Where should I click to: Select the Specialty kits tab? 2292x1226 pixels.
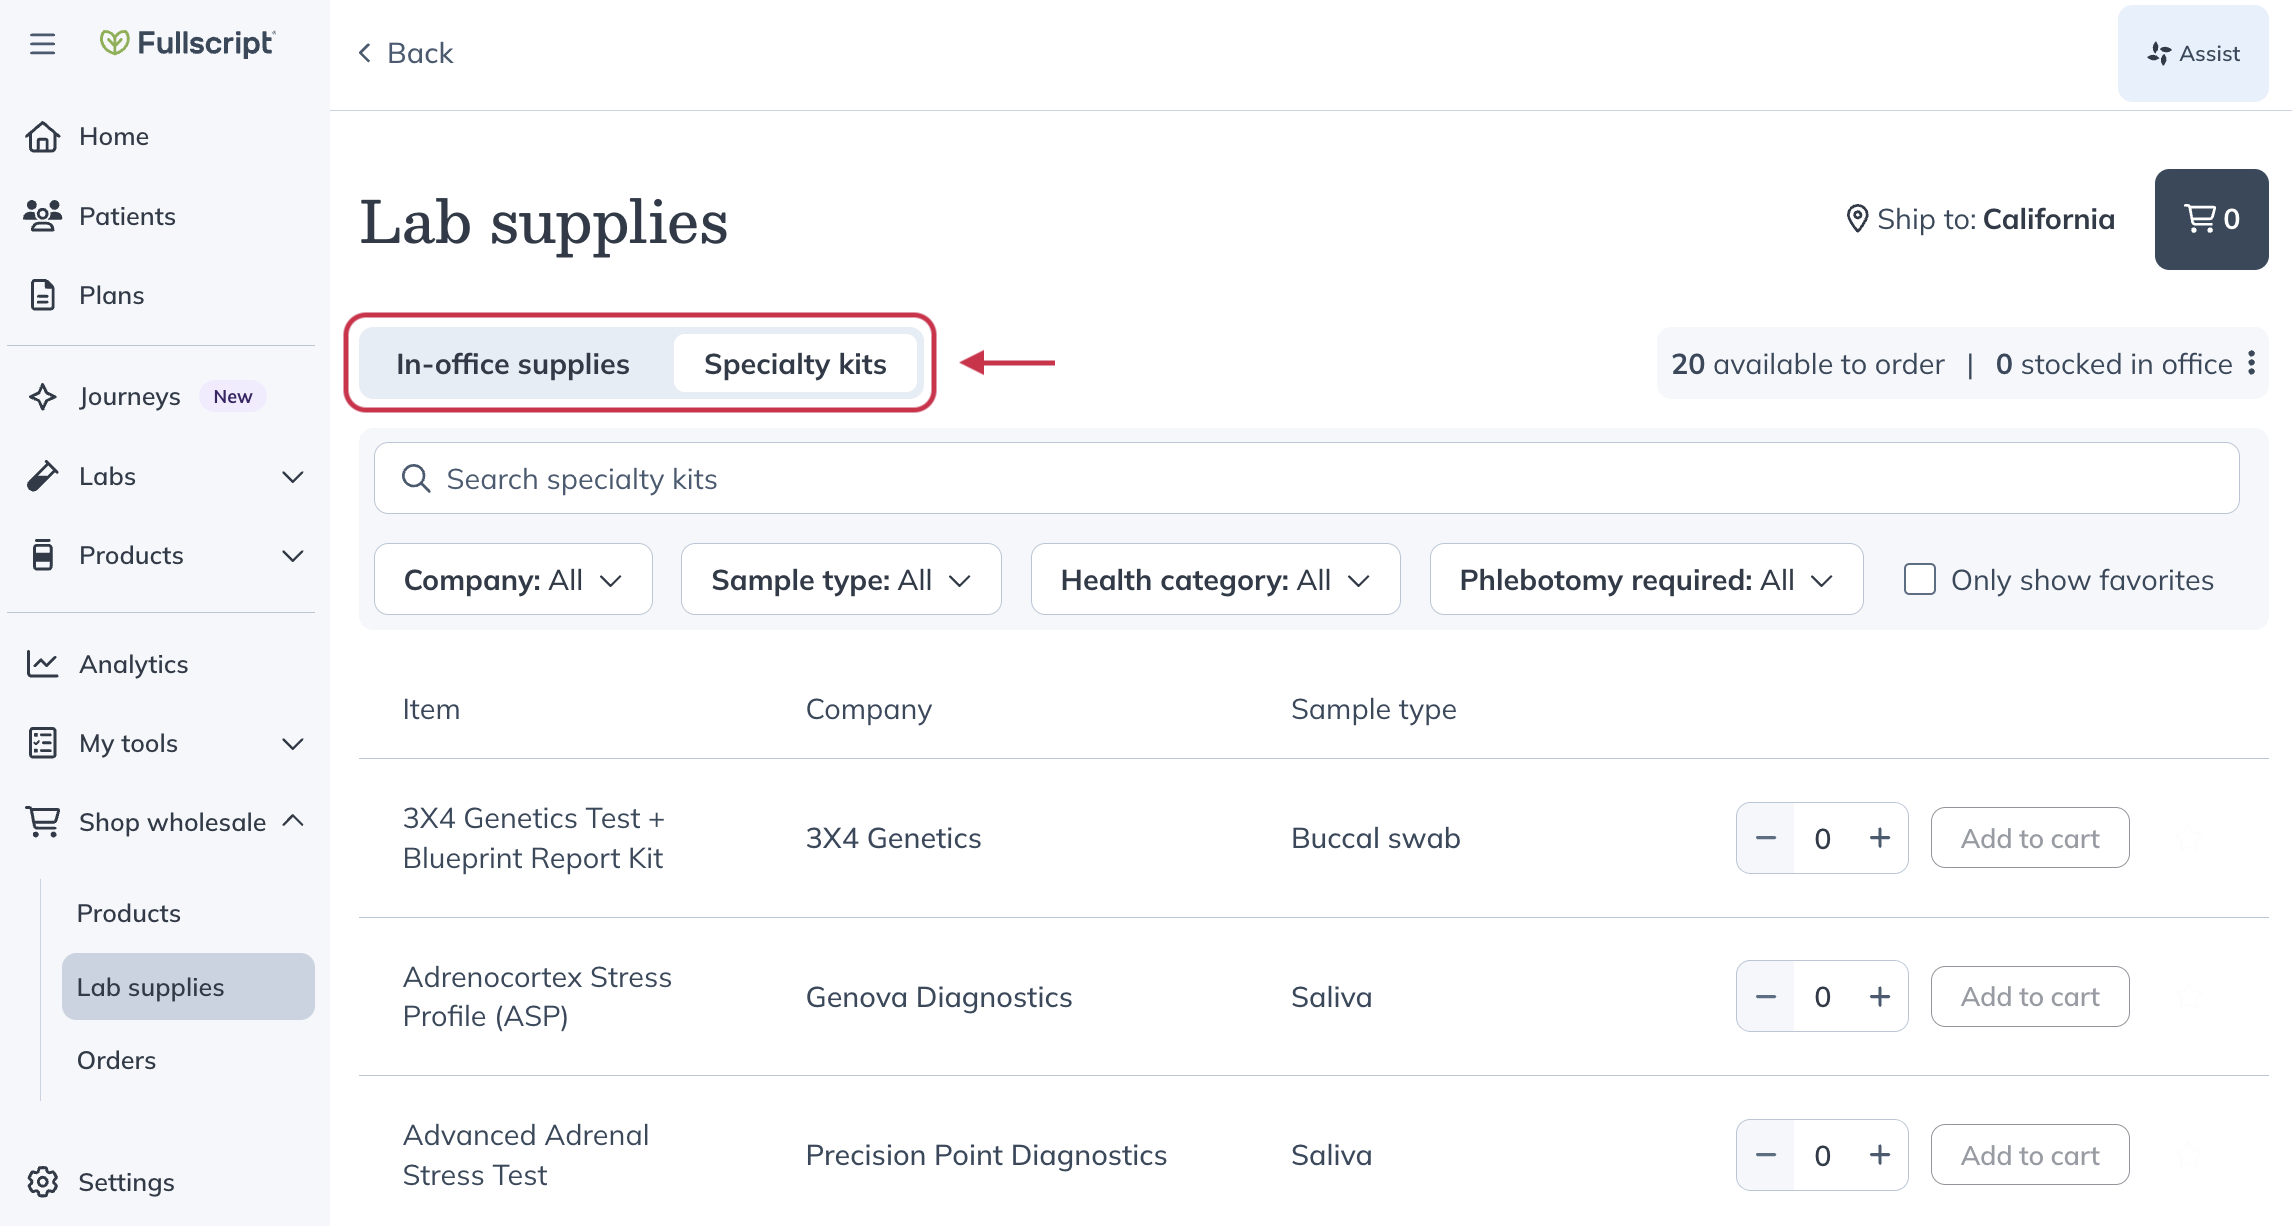click(x=796, y=364)
